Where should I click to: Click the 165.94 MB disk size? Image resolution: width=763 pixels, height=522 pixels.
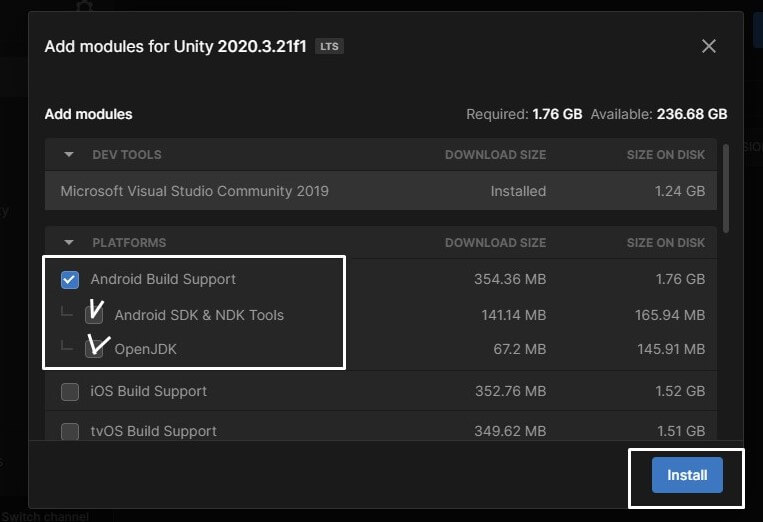point(670,315)
